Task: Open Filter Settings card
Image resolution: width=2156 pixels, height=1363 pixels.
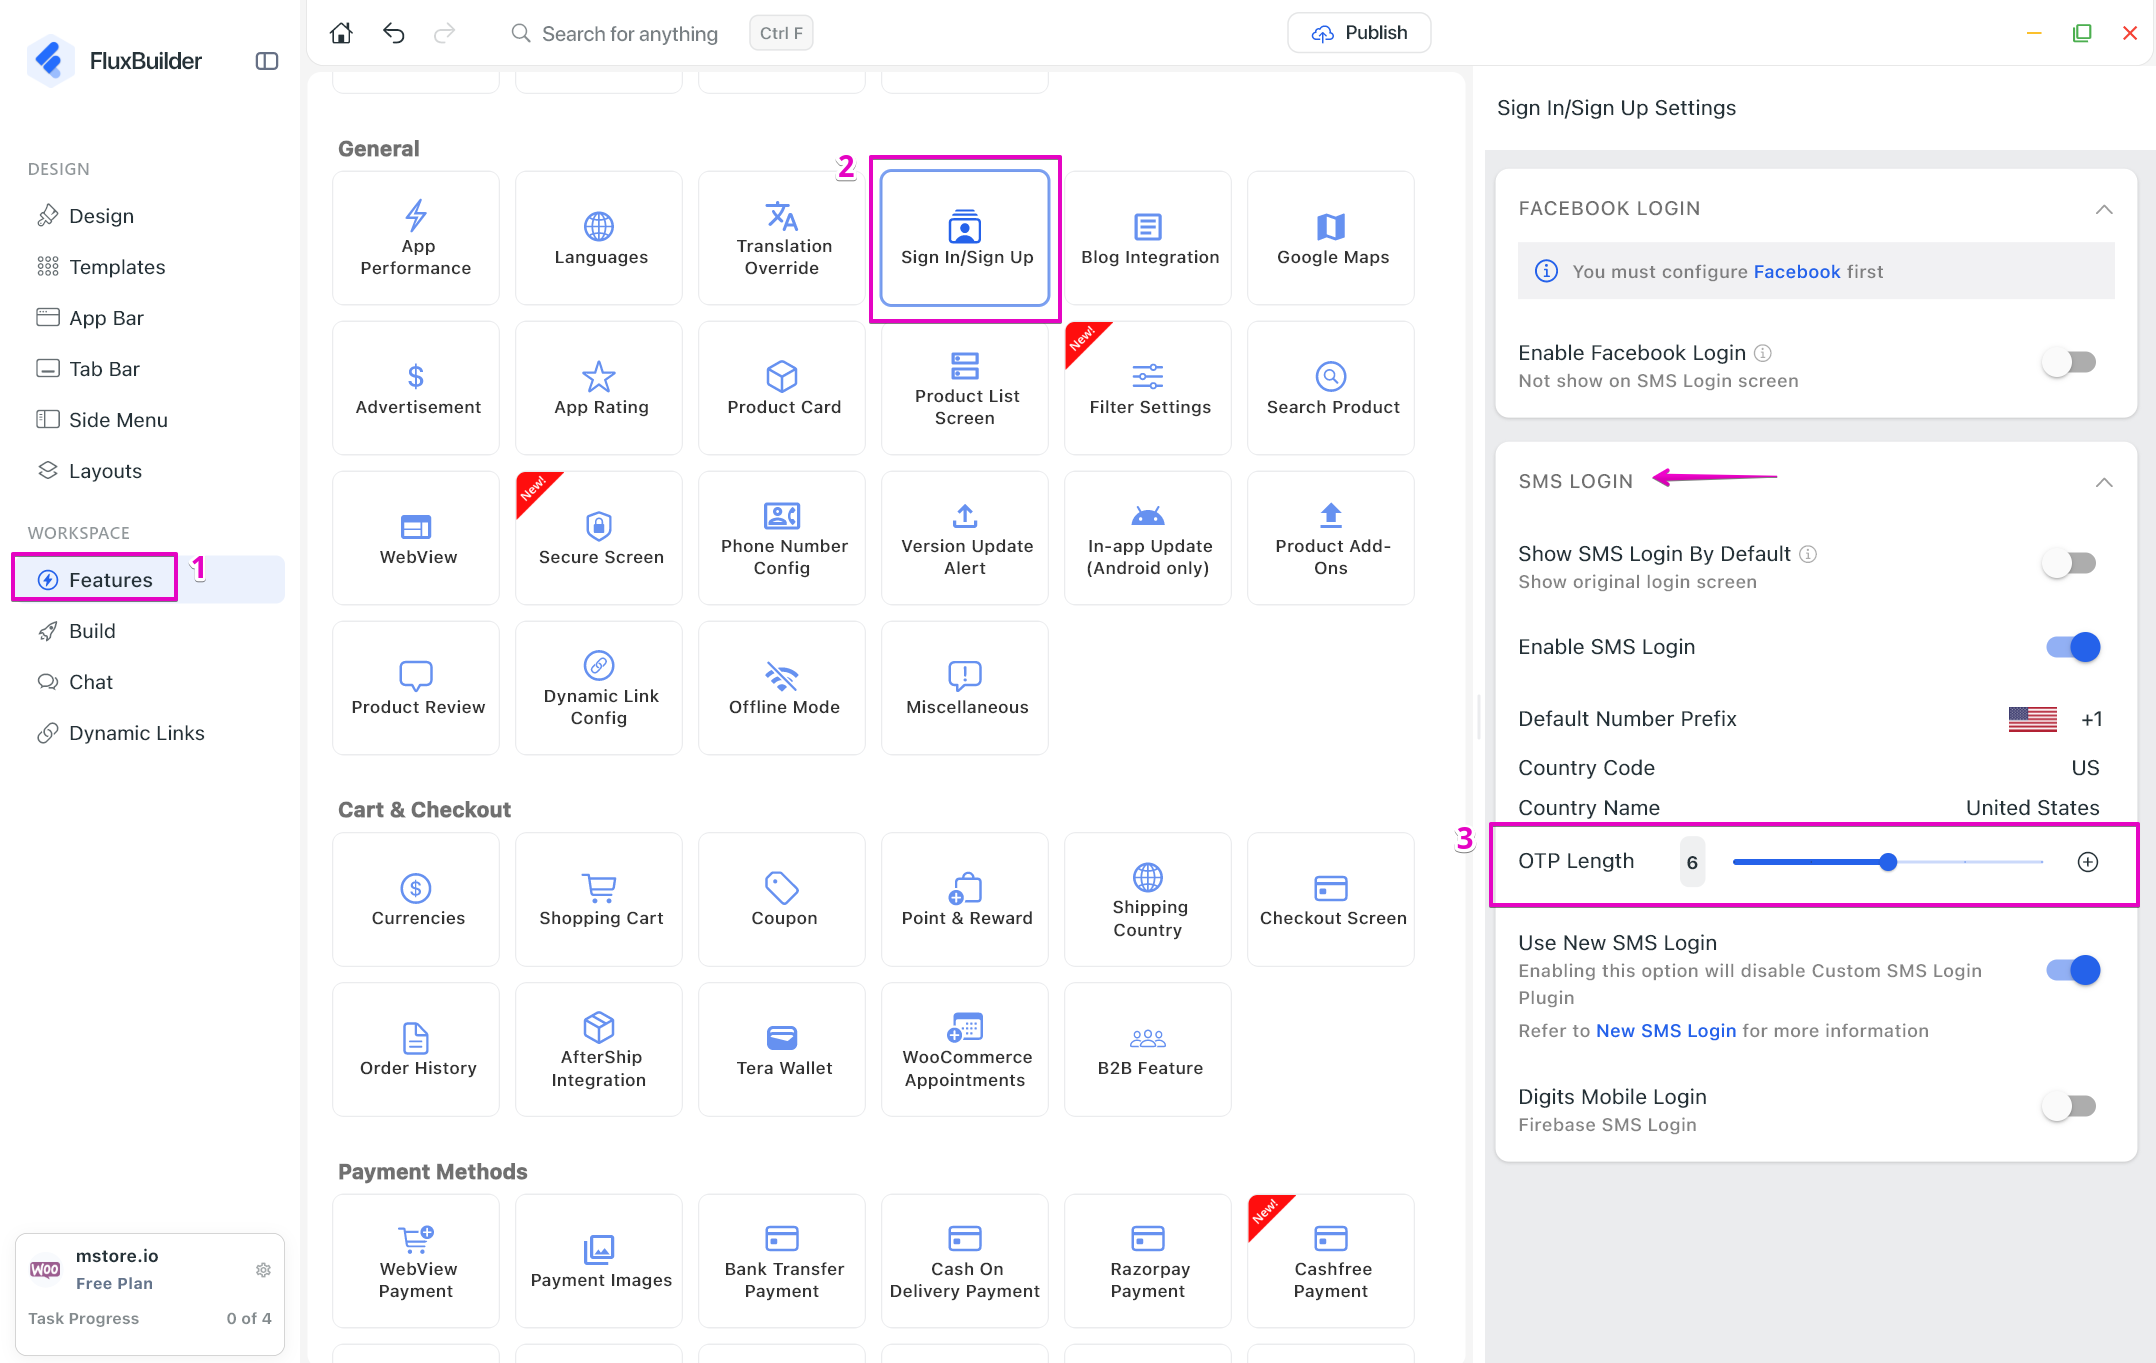Action: pyautogui.click(x=1148, y=388)
